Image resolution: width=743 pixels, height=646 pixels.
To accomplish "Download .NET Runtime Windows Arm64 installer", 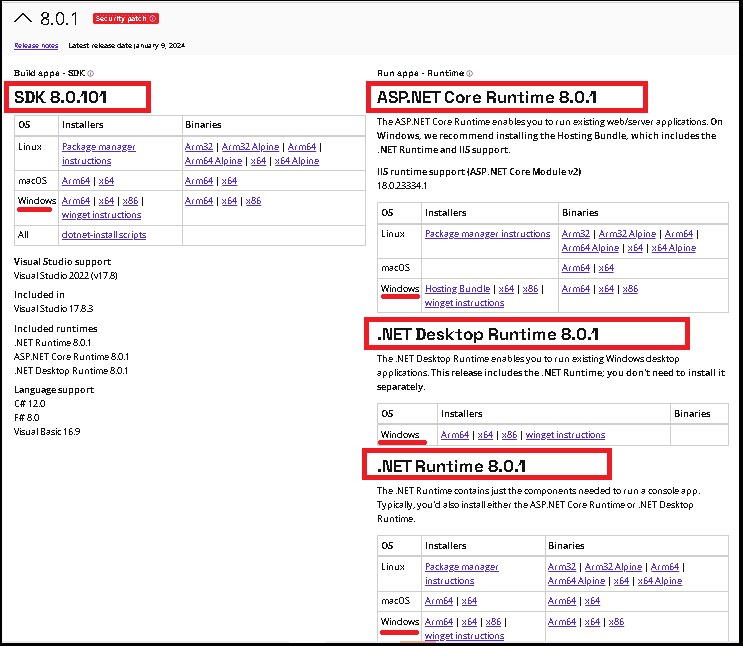I will coord(439,621).
